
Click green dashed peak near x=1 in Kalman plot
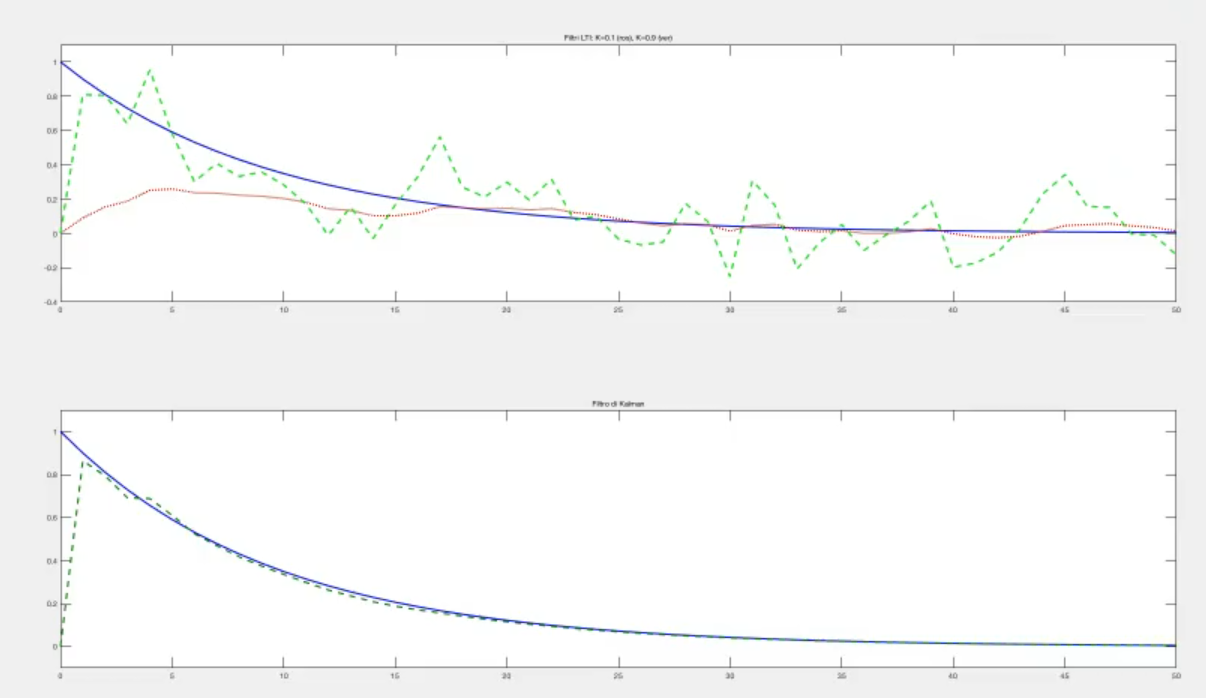(84, 463)
